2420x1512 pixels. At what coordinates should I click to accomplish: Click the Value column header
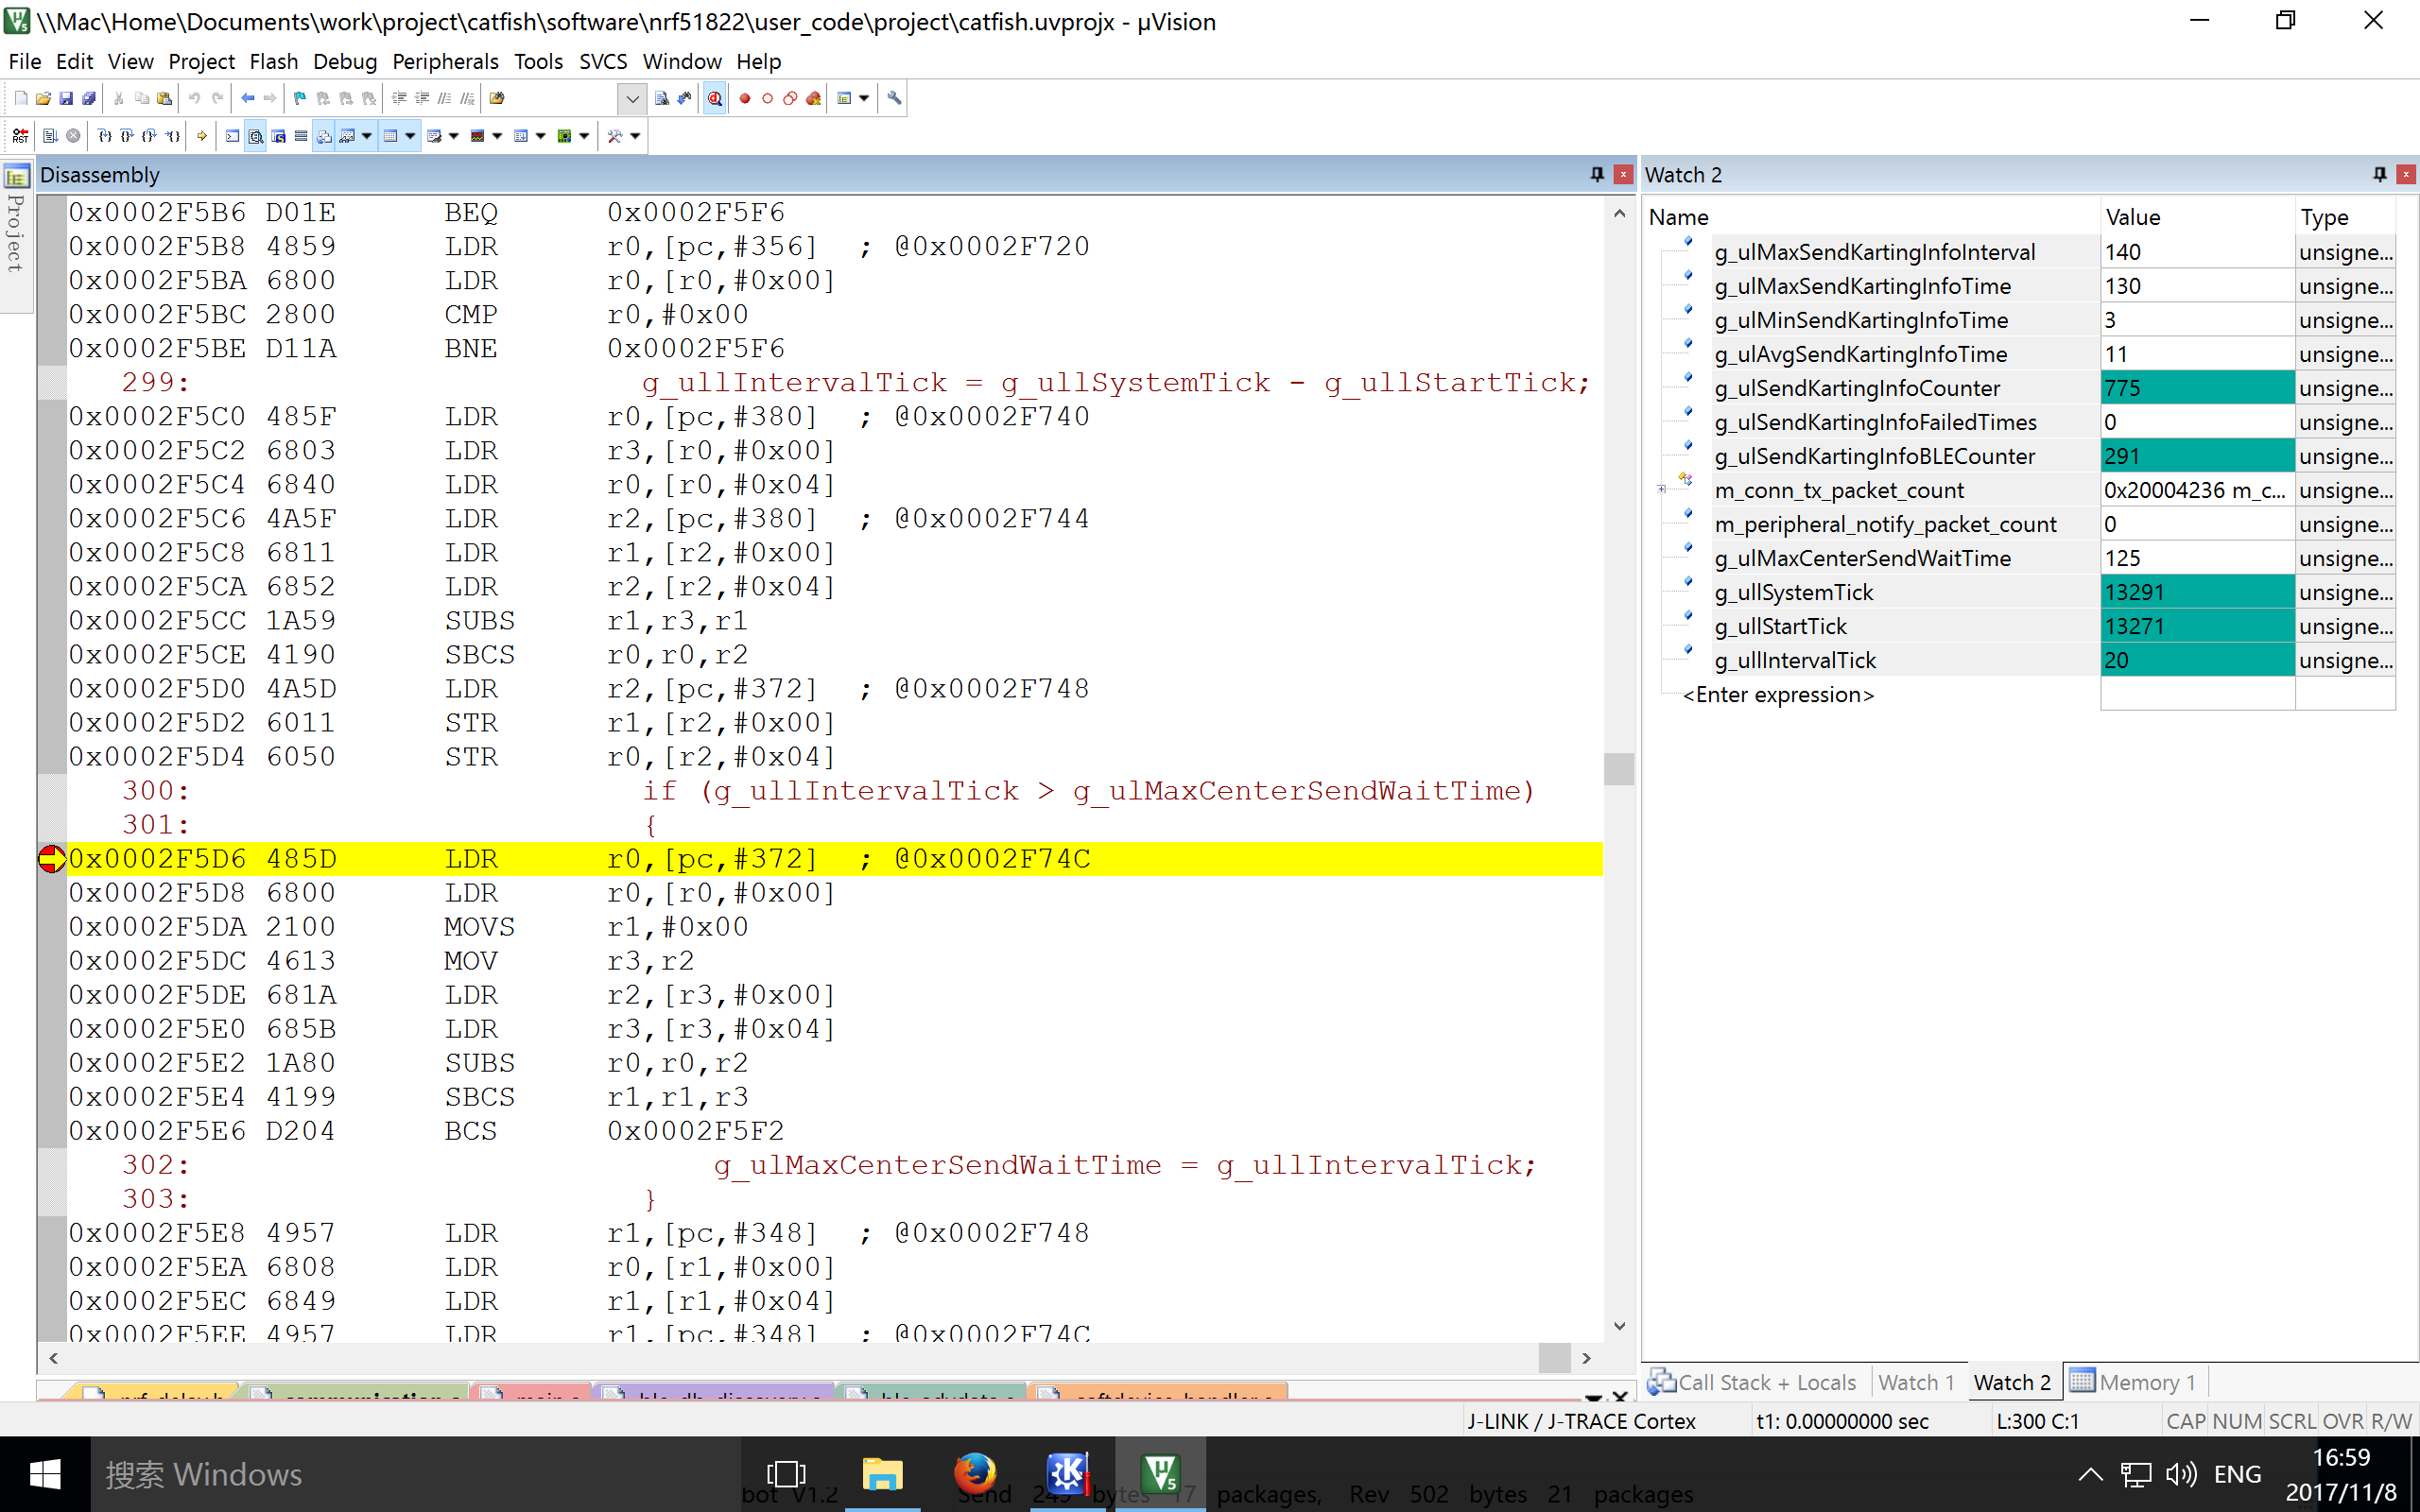click(x=2196, y=217)
